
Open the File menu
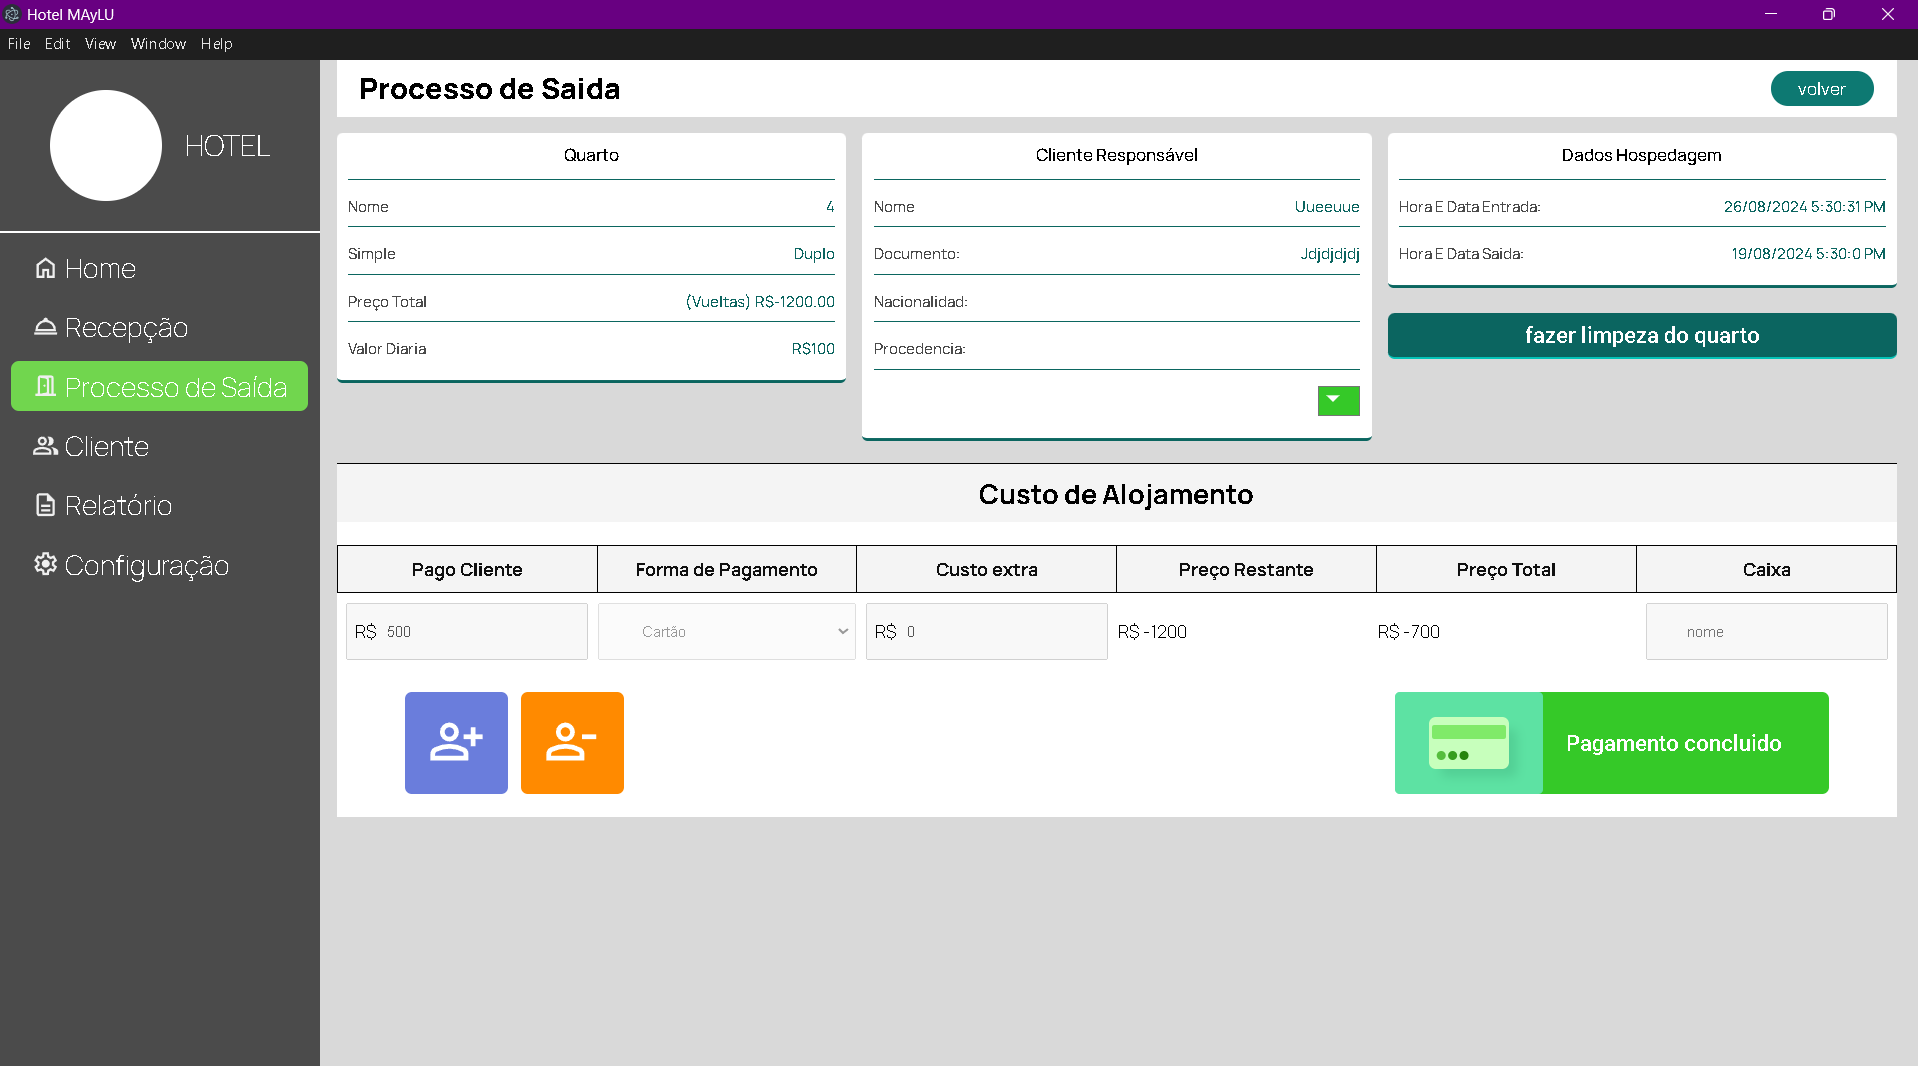19,44
